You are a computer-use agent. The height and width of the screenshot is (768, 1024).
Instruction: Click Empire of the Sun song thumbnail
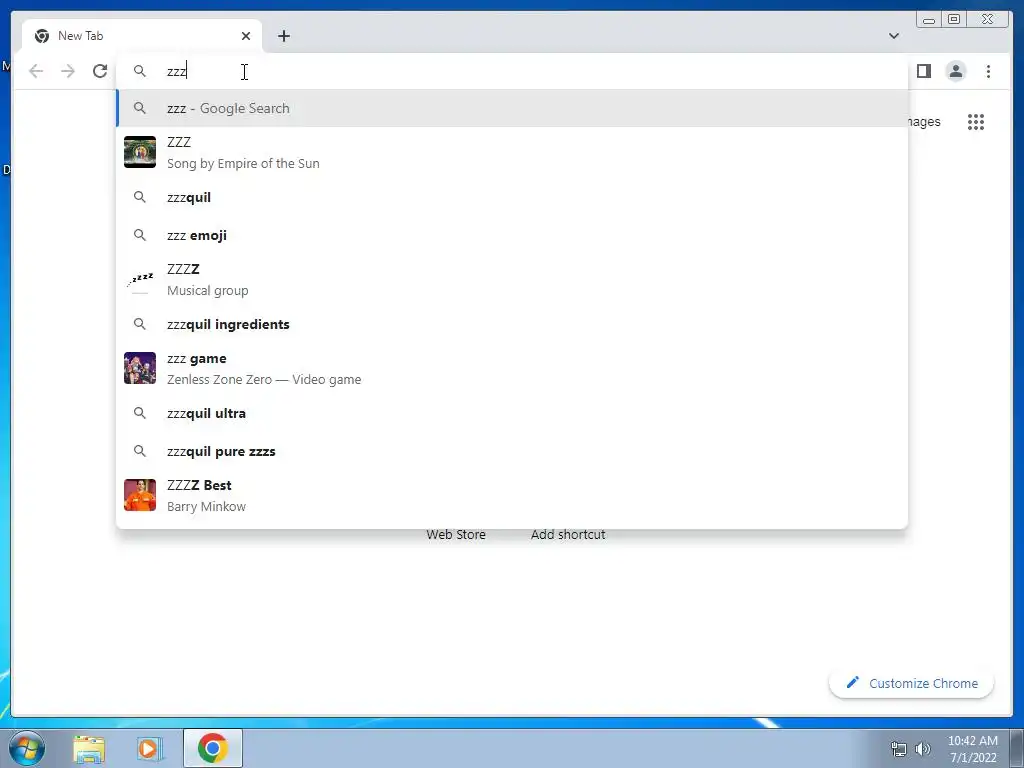(x=140, y=152)
